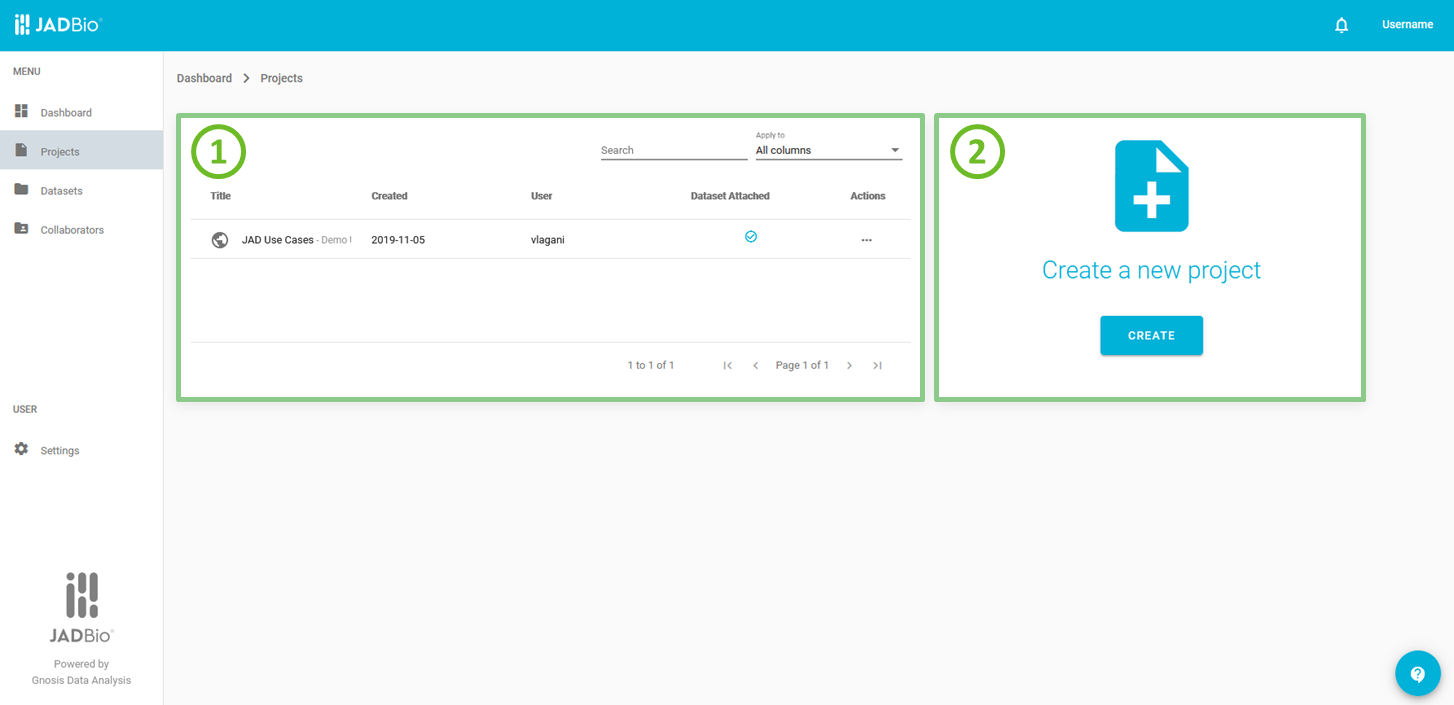Open Collaborators in sidebar menu
1454x705 pixels.
pyautogui.click(x=81, y=229)
